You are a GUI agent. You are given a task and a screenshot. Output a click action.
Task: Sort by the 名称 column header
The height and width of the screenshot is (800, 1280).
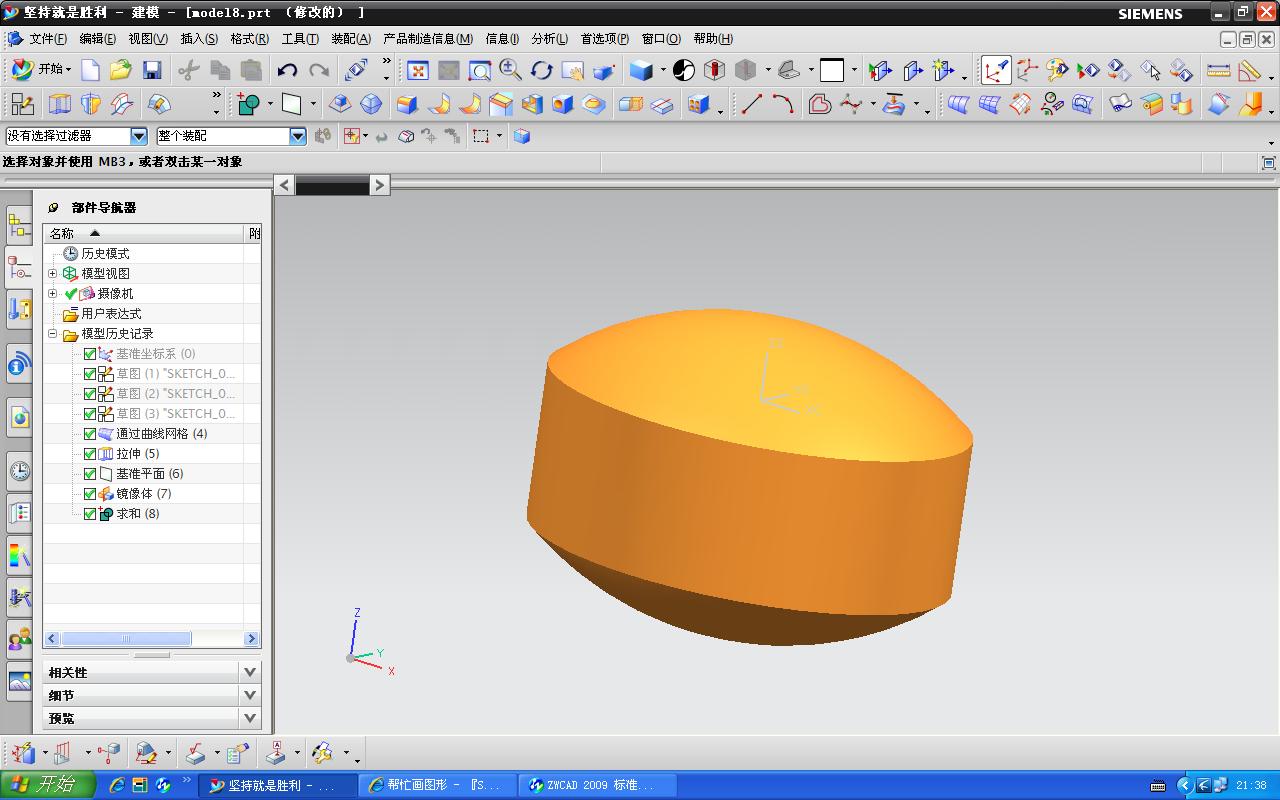pos(144,233)
